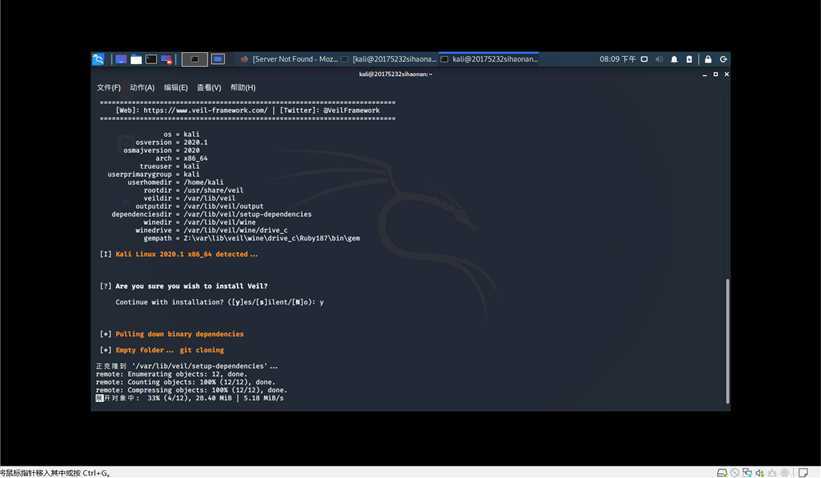Screen dimensions: 821x478
Task: Switch to workspace one in pager
Action: tap(195, 59)
